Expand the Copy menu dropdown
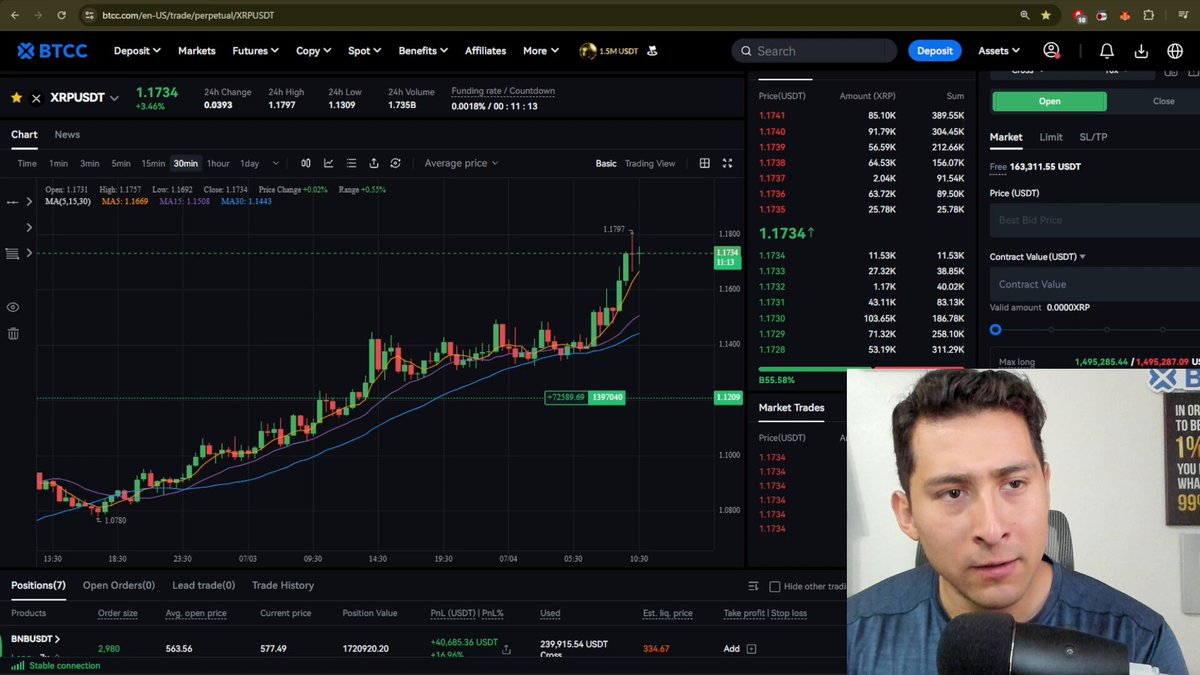Image resolution: width=1200 pixels, height=675 pixels. (x=313, y=51)
